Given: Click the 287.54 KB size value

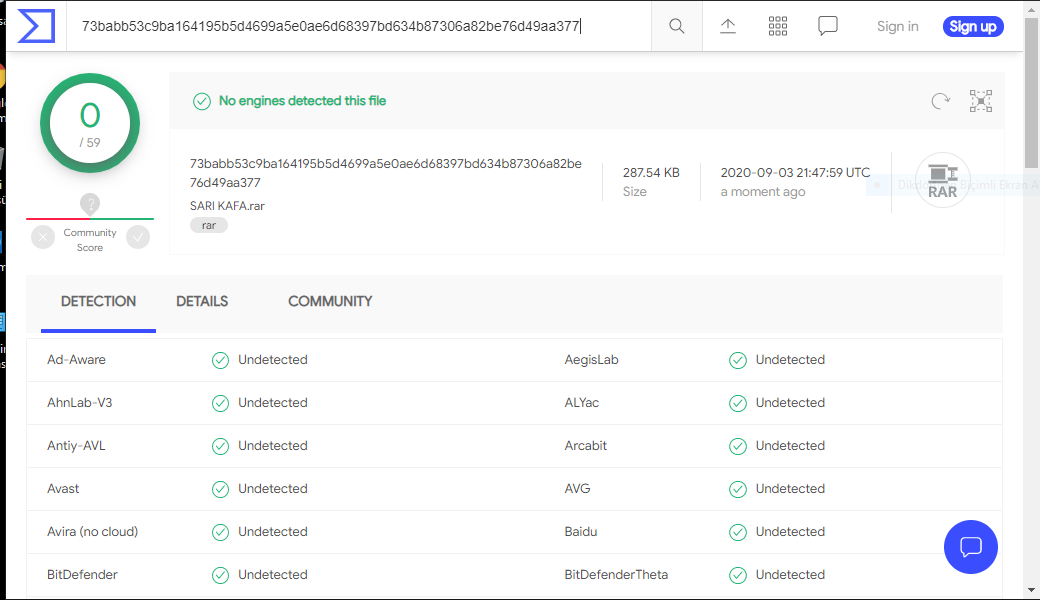Looking at the screenshot, I should 651,172.
